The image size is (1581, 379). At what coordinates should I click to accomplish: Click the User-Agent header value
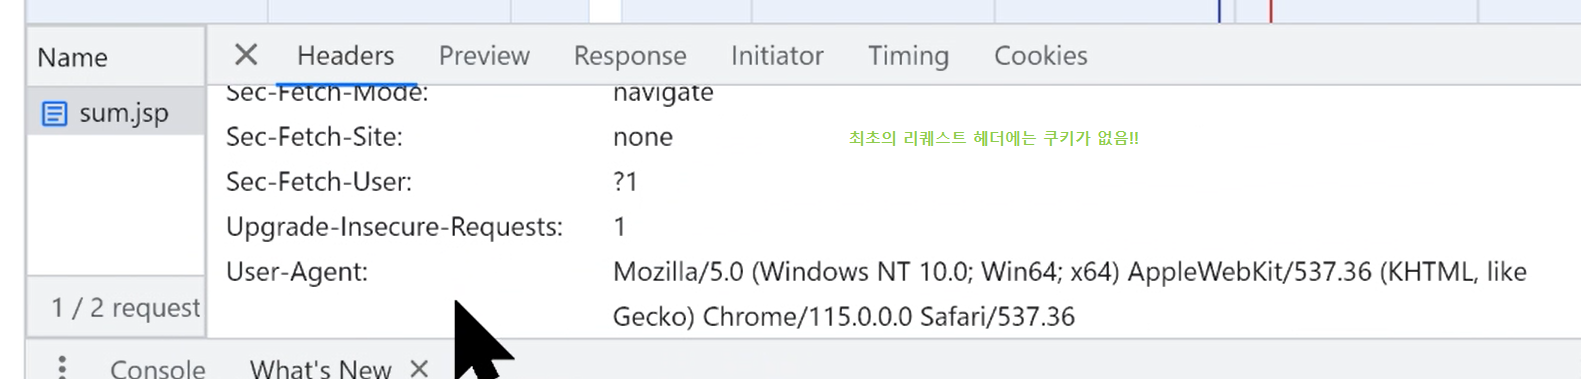[x=1070, y=294]
